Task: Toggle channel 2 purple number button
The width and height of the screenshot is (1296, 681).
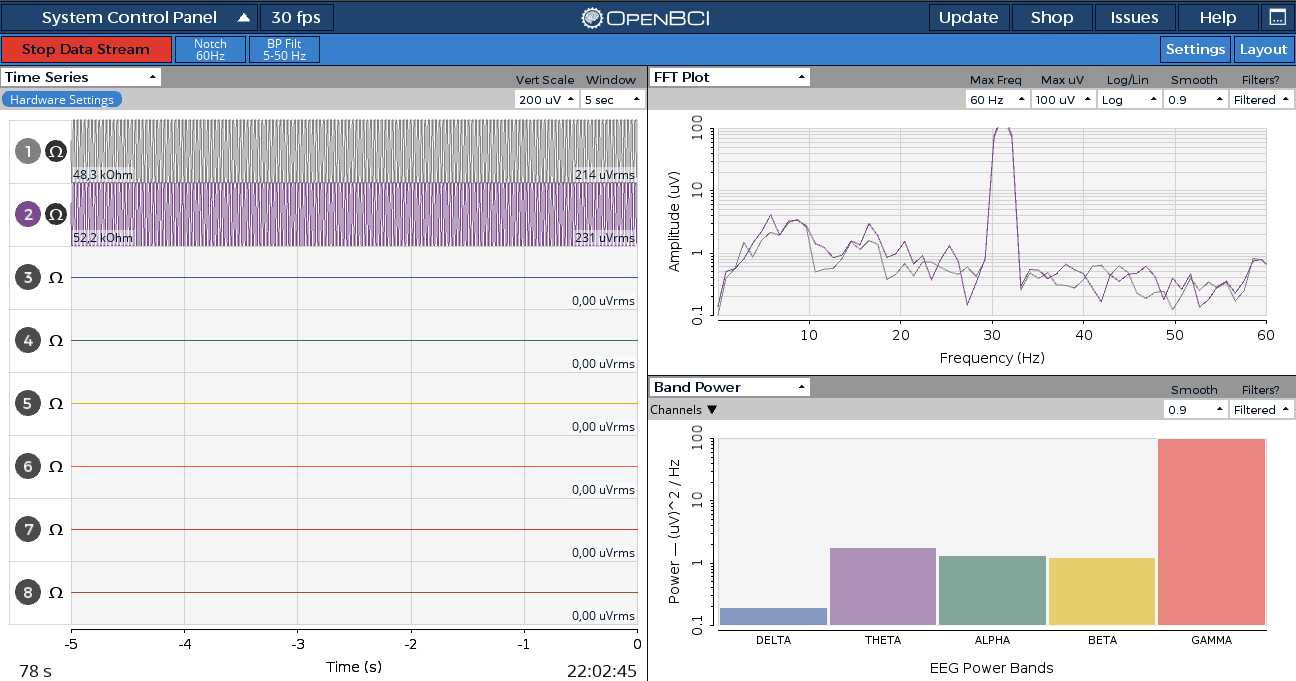Action: point(28,214)
